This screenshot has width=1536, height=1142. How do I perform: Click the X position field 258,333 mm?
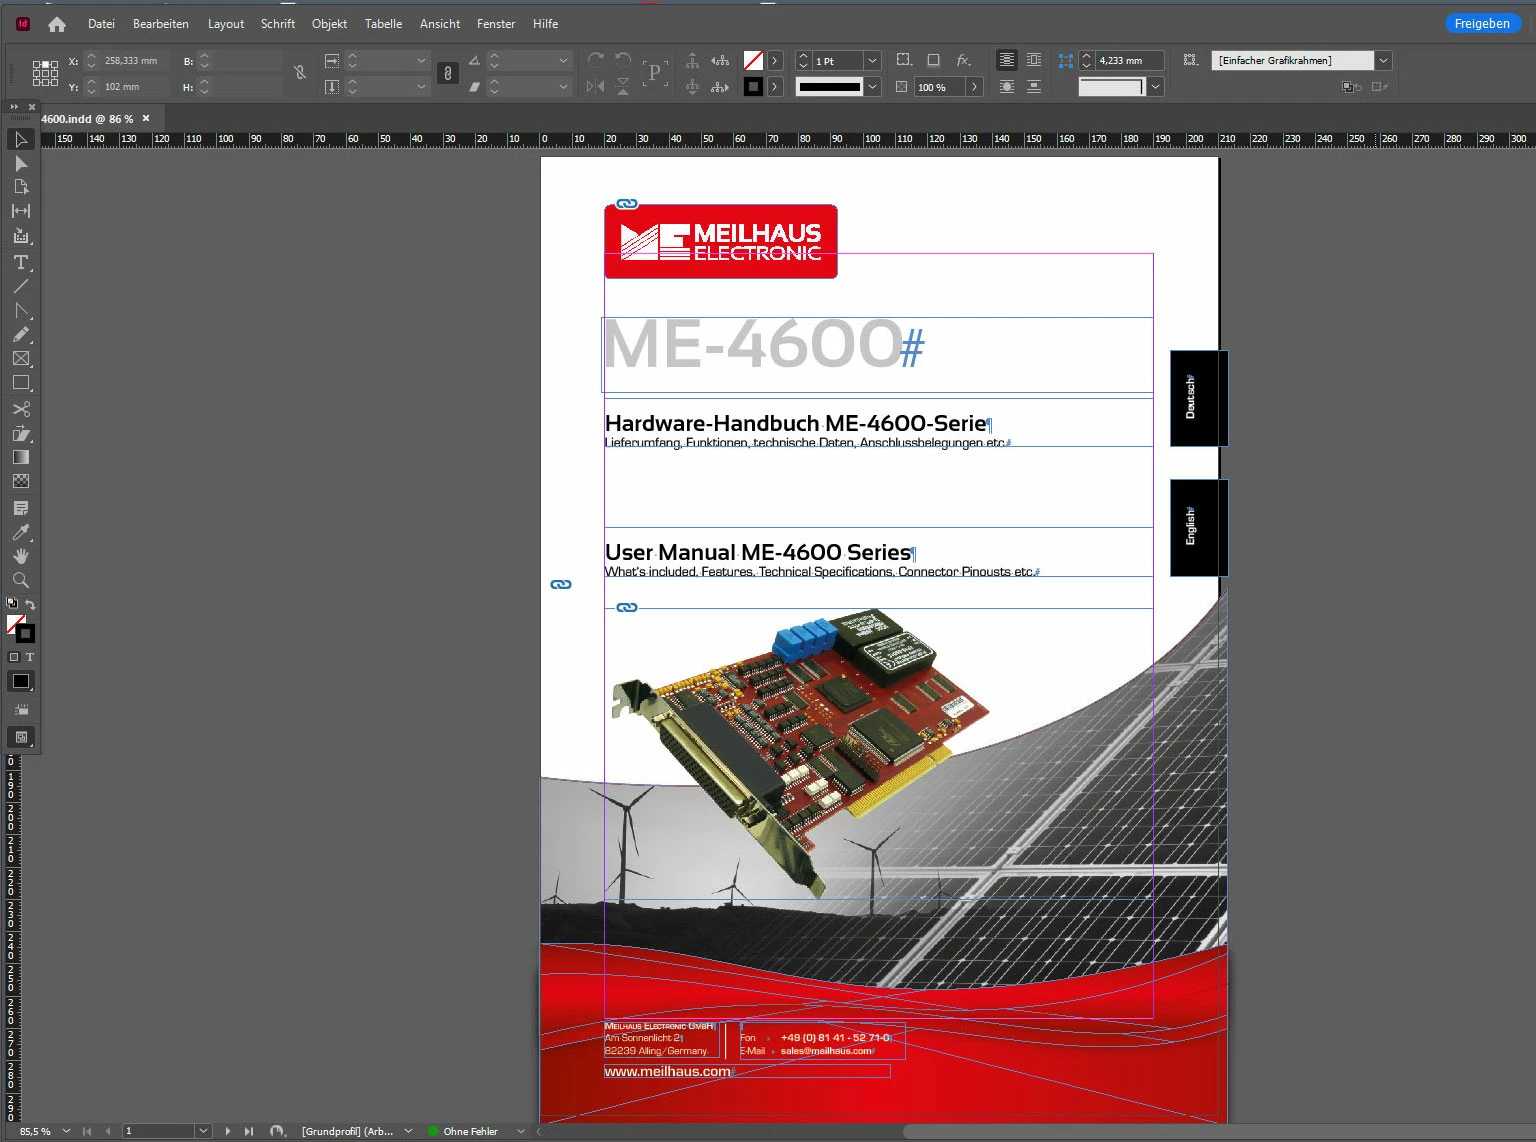pos(135,61)
